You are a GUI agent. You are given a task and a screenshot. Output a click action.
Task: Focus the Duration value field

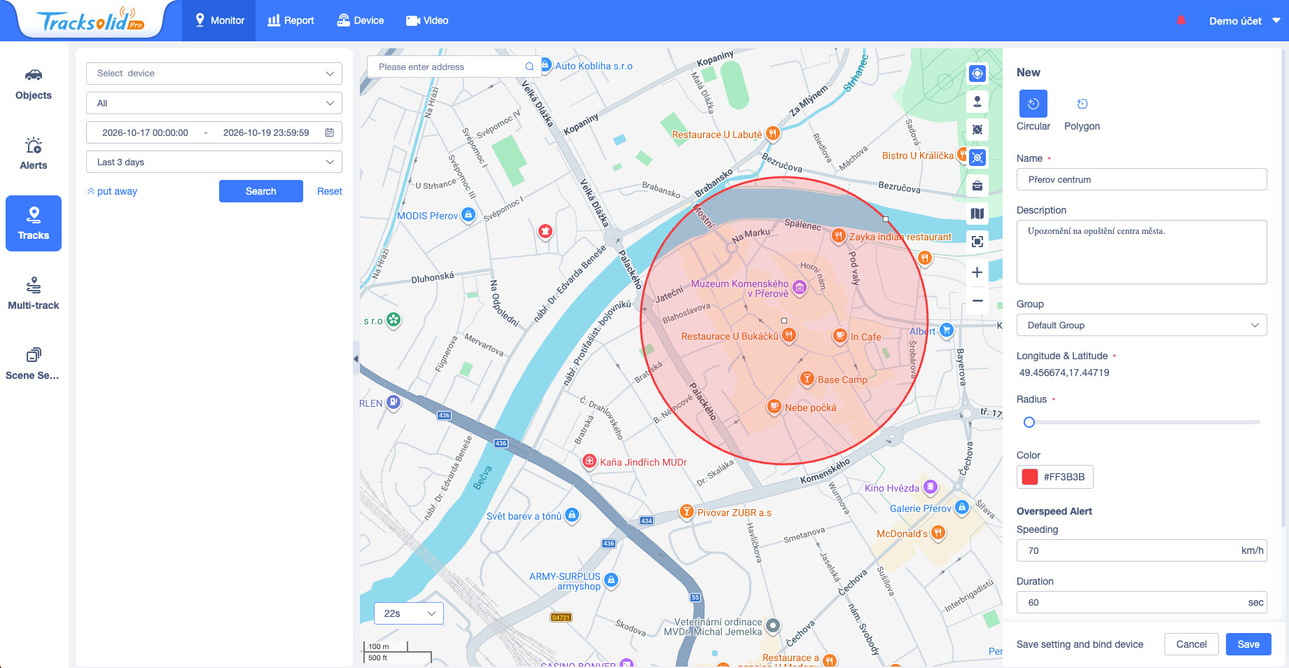[x=1141, y=602]
